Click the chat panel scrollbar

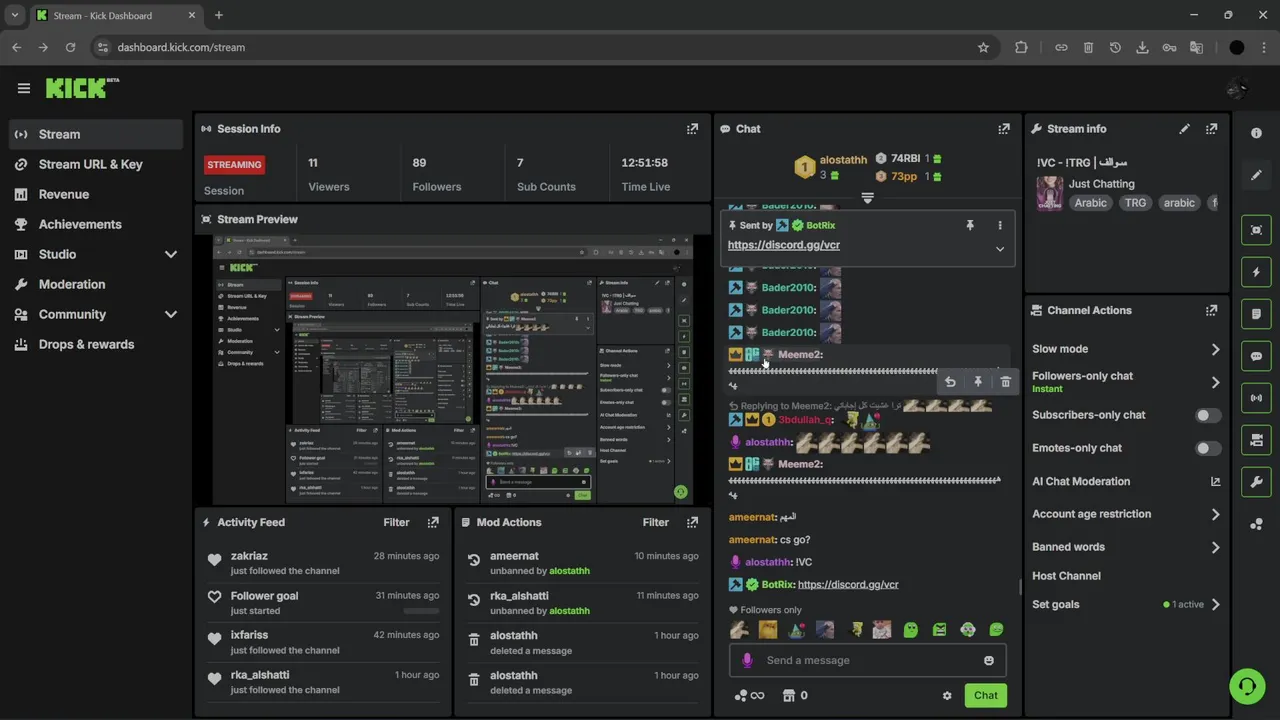tap(1020, 586)
